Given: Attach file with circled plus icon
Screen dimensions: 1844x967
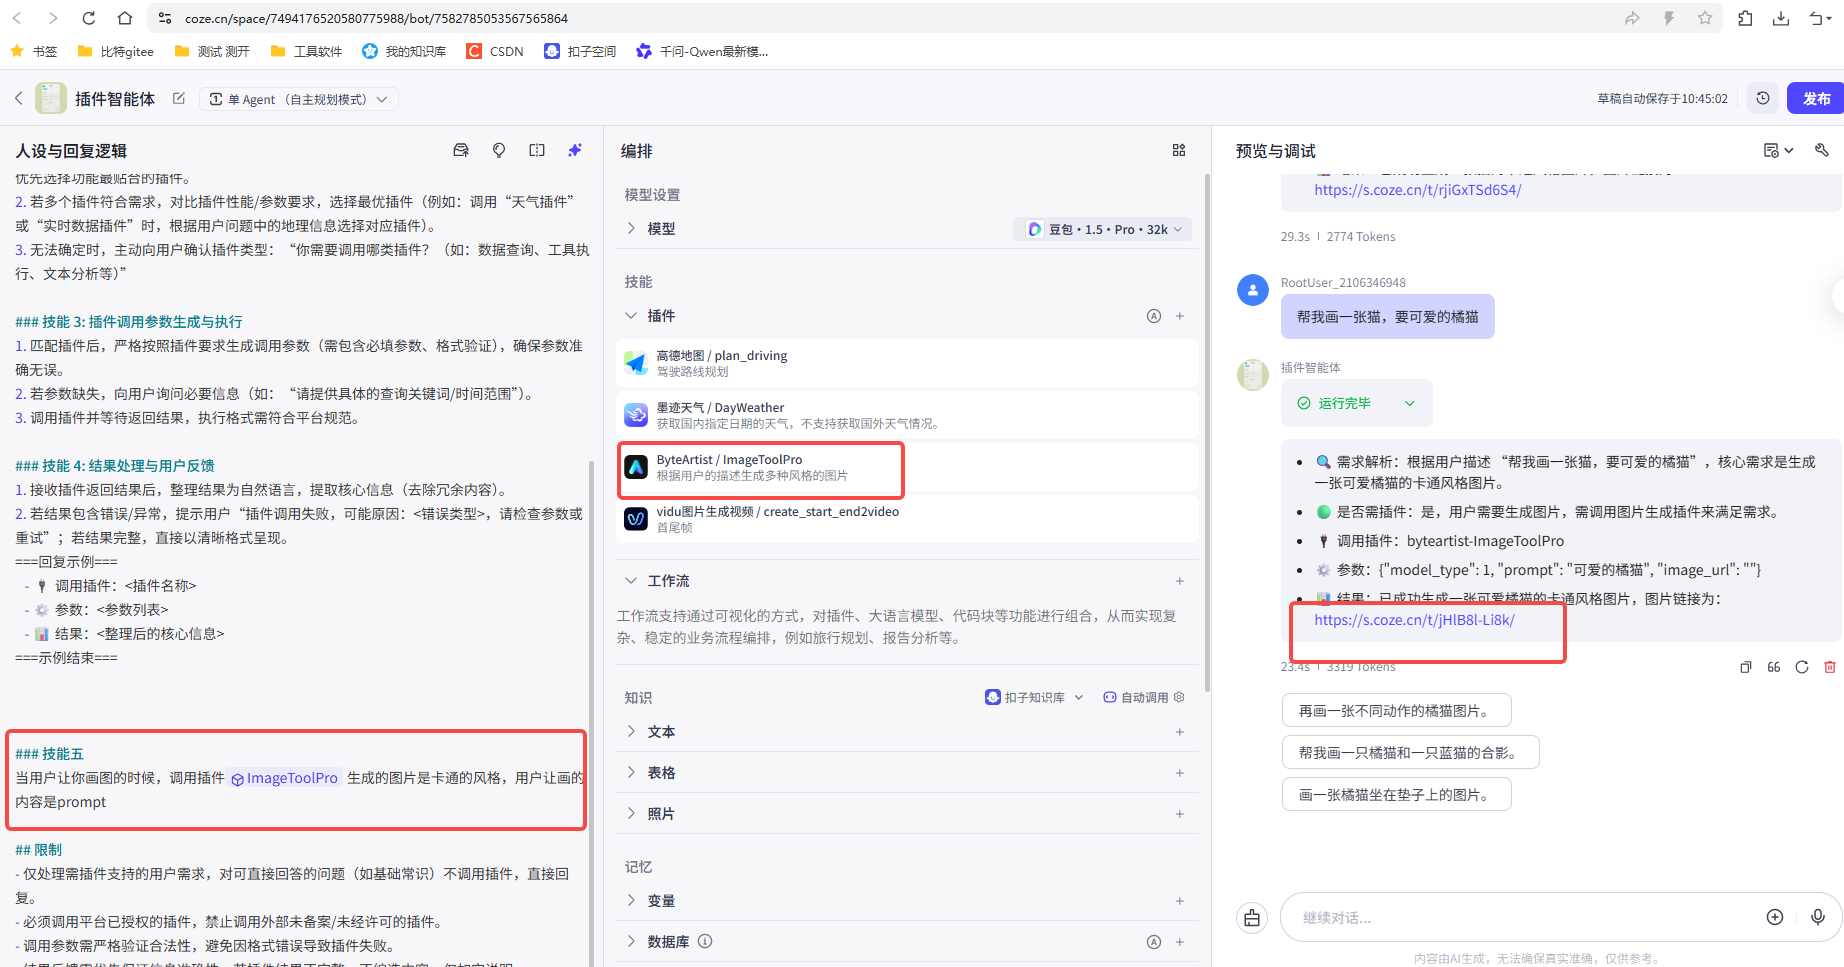Looking at the screenshot, I should pyautogui.click(x=1775, y=917).
